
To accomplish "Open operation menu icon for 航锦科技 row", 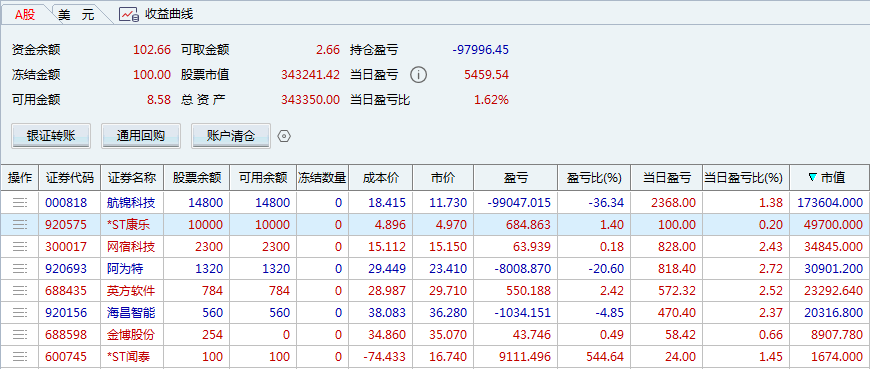I will click(19, 203).
